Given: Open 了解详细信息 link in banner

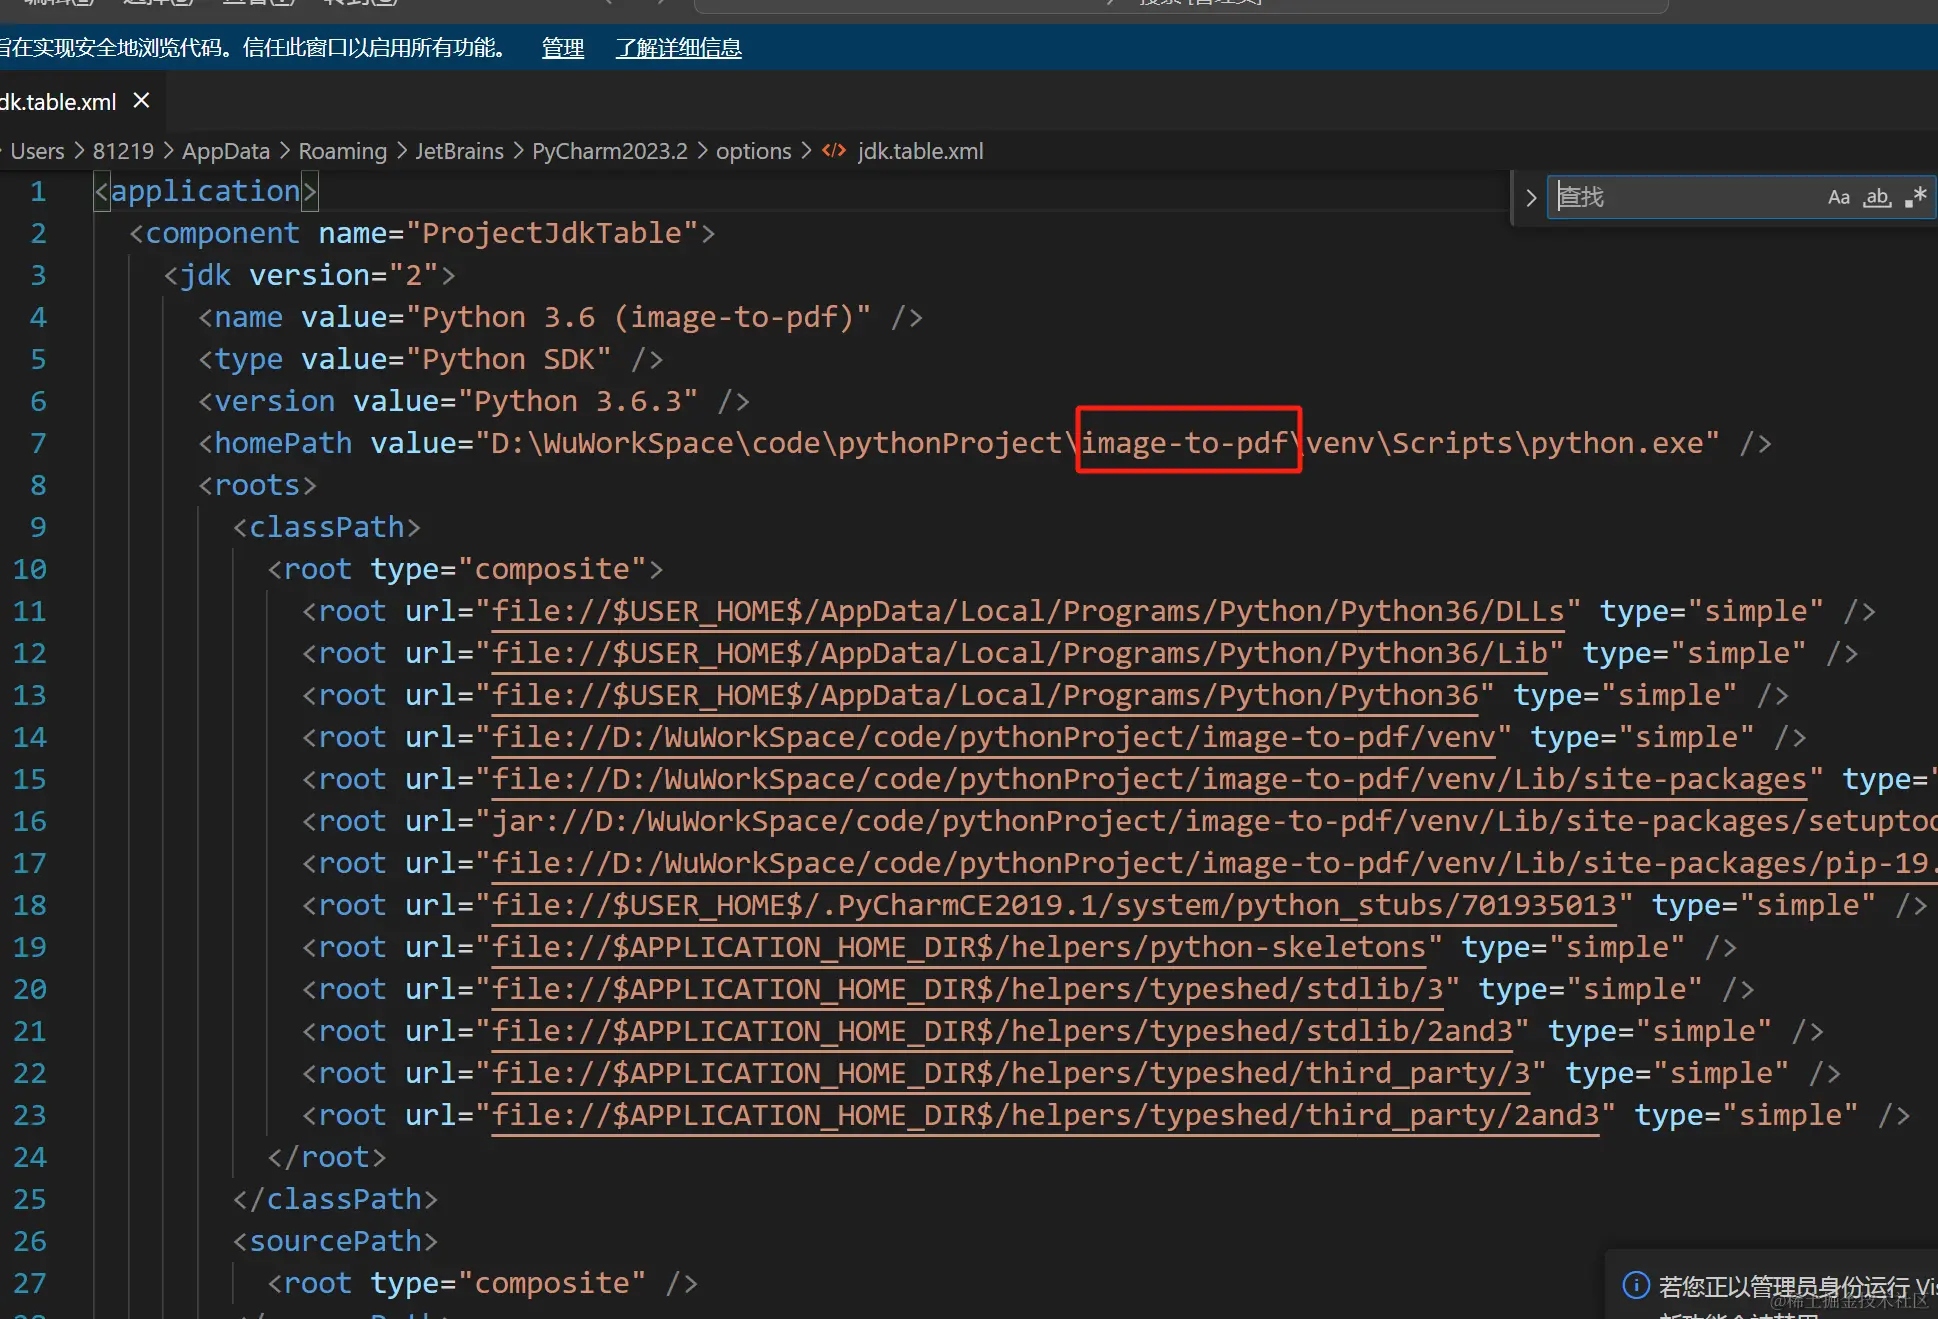Looking at the screenshot, I should point(678,48).
